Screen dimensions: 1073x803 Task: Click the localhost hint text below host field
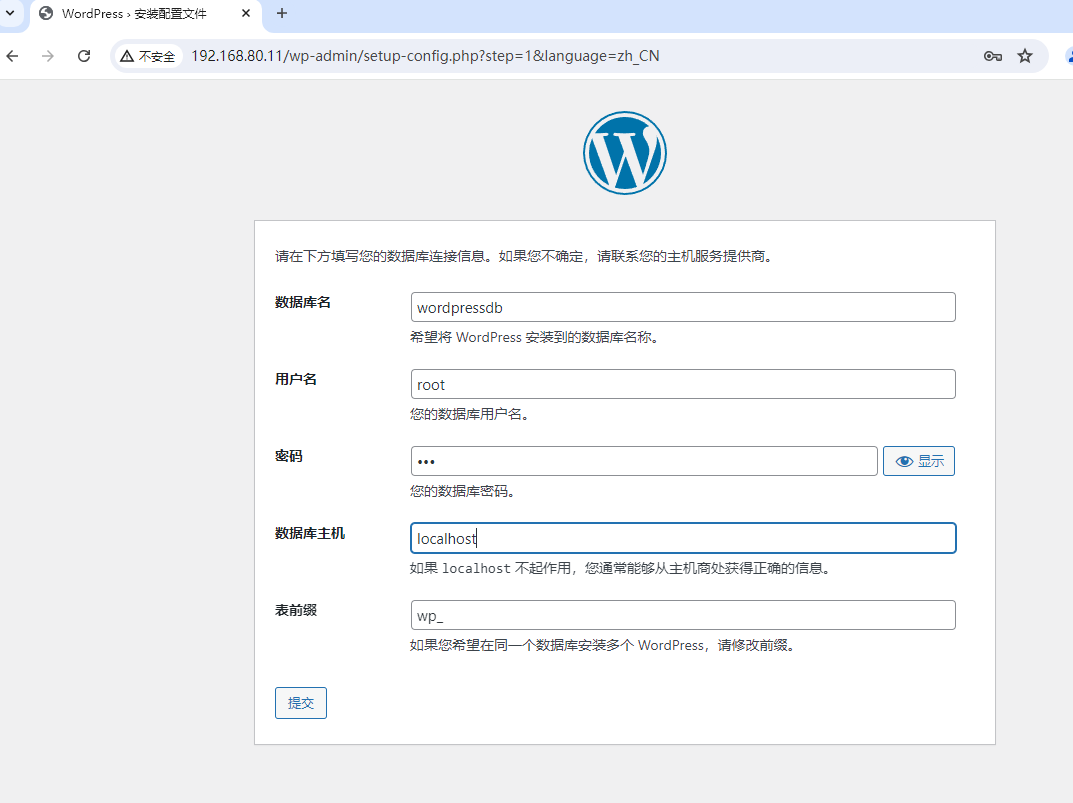(x=621, y=568)
